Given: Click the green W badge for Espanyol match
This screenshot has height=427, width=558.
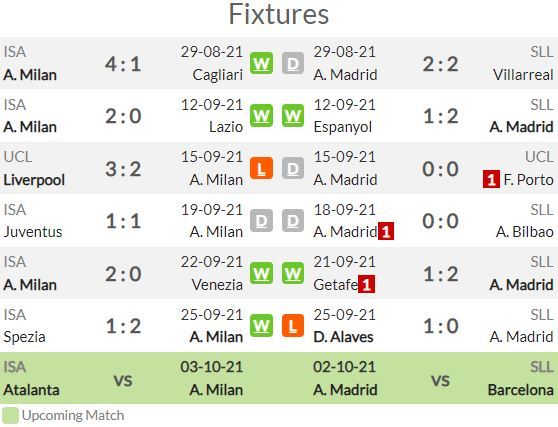Looking at the screenshot, I should pyautogui.click(x=293, y=115).
